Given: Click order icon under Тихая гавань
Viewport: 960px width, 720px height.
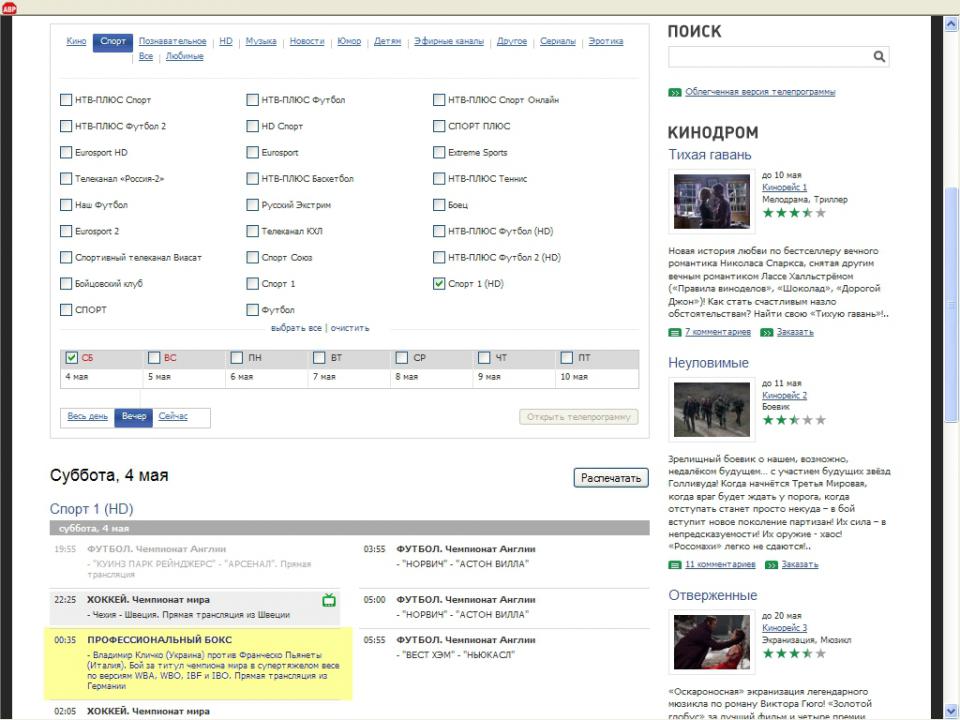Looking at the screenshot, I should click(766, 331).
